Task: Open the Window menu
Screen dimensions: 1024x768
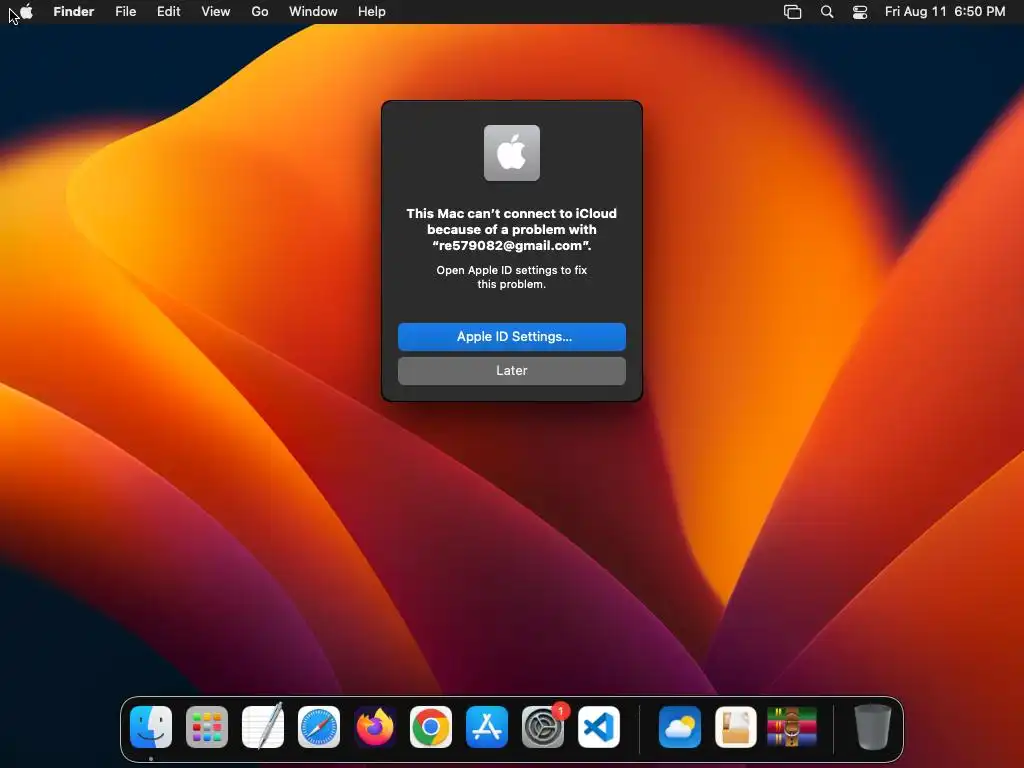Action: [x=313, y=12]
